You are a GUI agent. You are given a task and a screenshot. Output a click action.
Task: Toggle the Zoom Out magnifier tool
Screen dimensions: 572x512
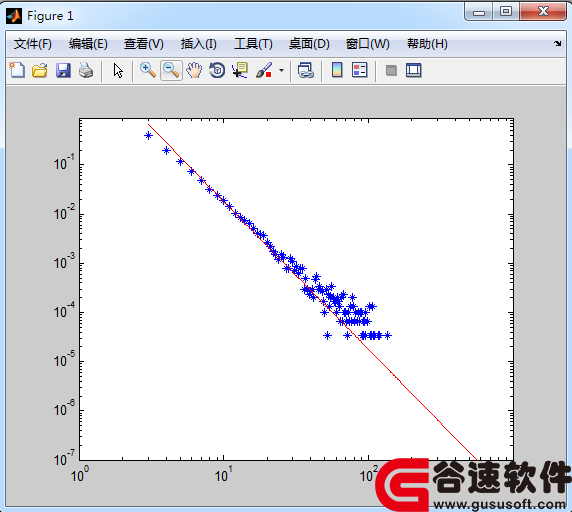[x=171, y=70]
